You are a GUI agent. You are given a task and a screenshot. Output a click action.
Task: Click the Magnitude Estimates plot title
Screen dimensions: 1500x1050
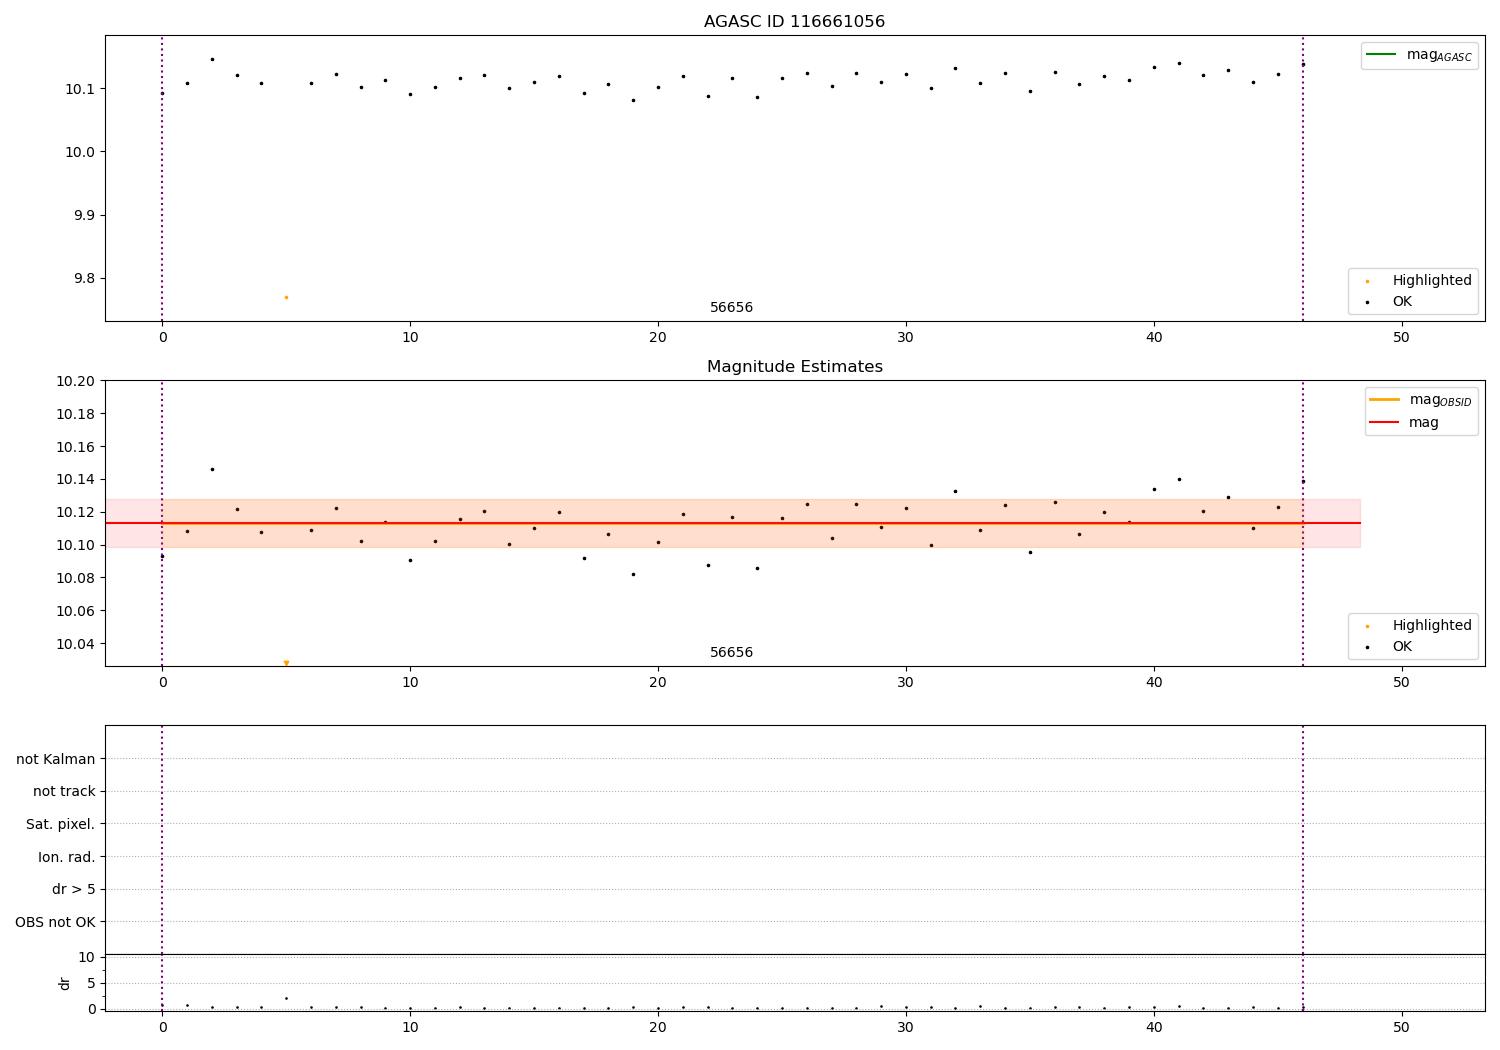coord(794,366)
